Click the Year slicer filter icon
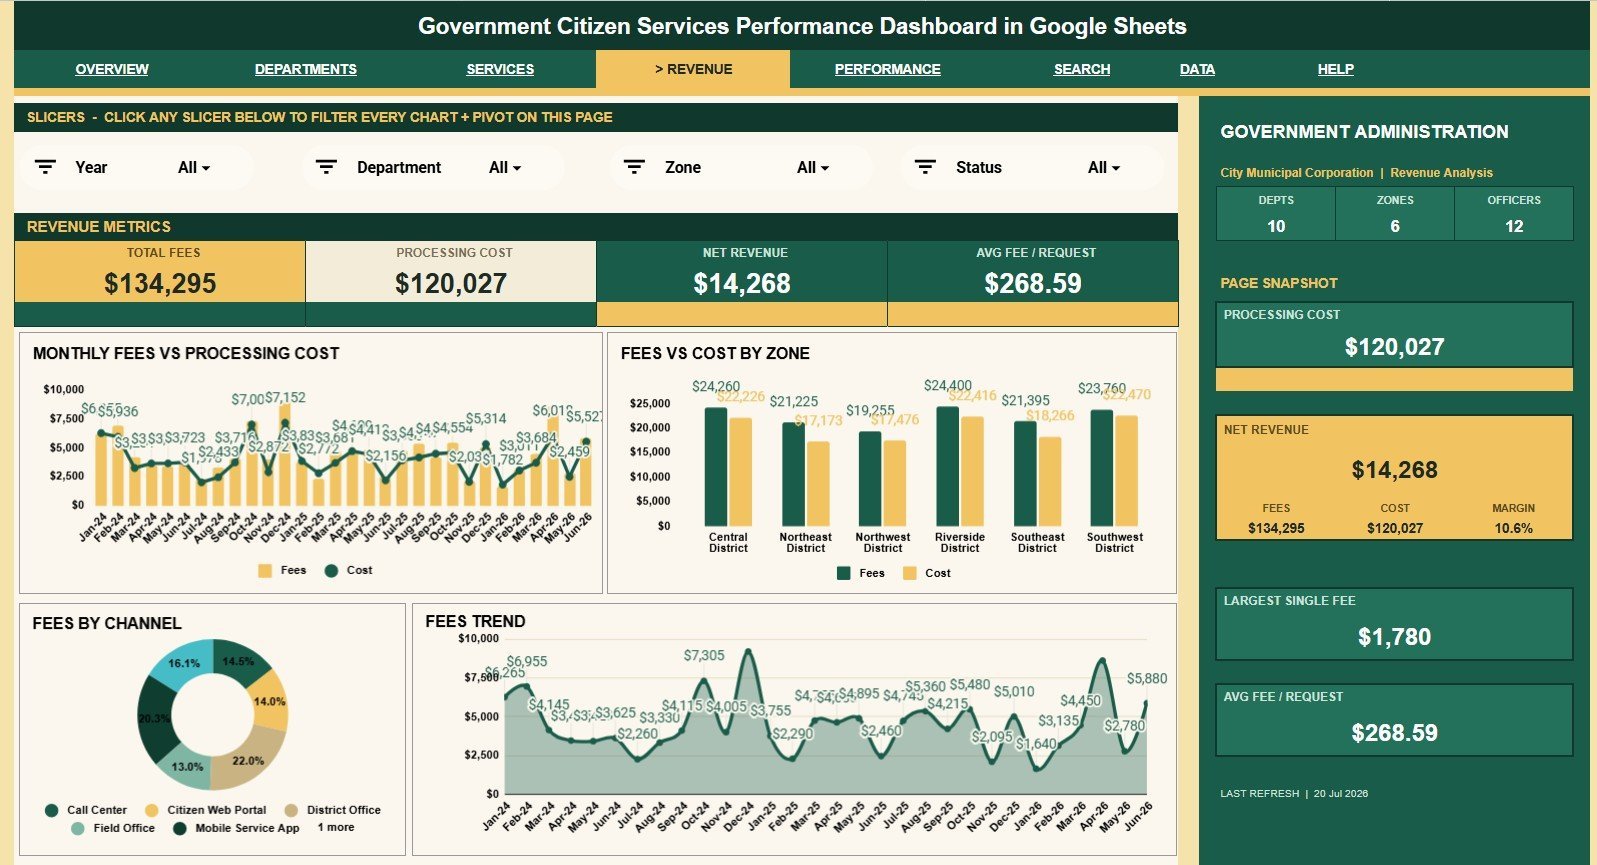This screenshot has width=1597, height=865. point(45,167)
